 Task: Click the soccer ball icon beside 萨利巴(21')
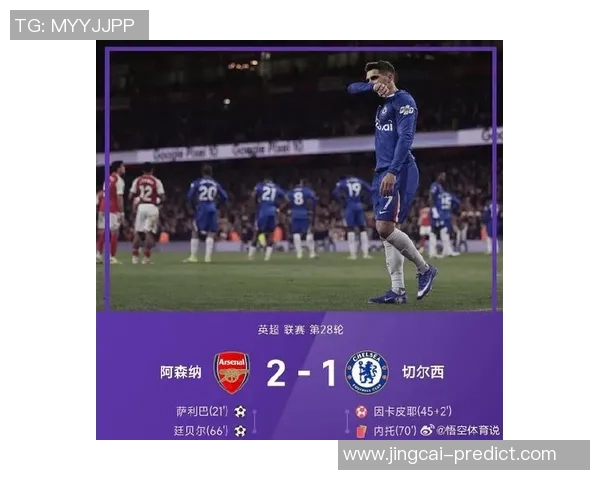tap(240, 412)
